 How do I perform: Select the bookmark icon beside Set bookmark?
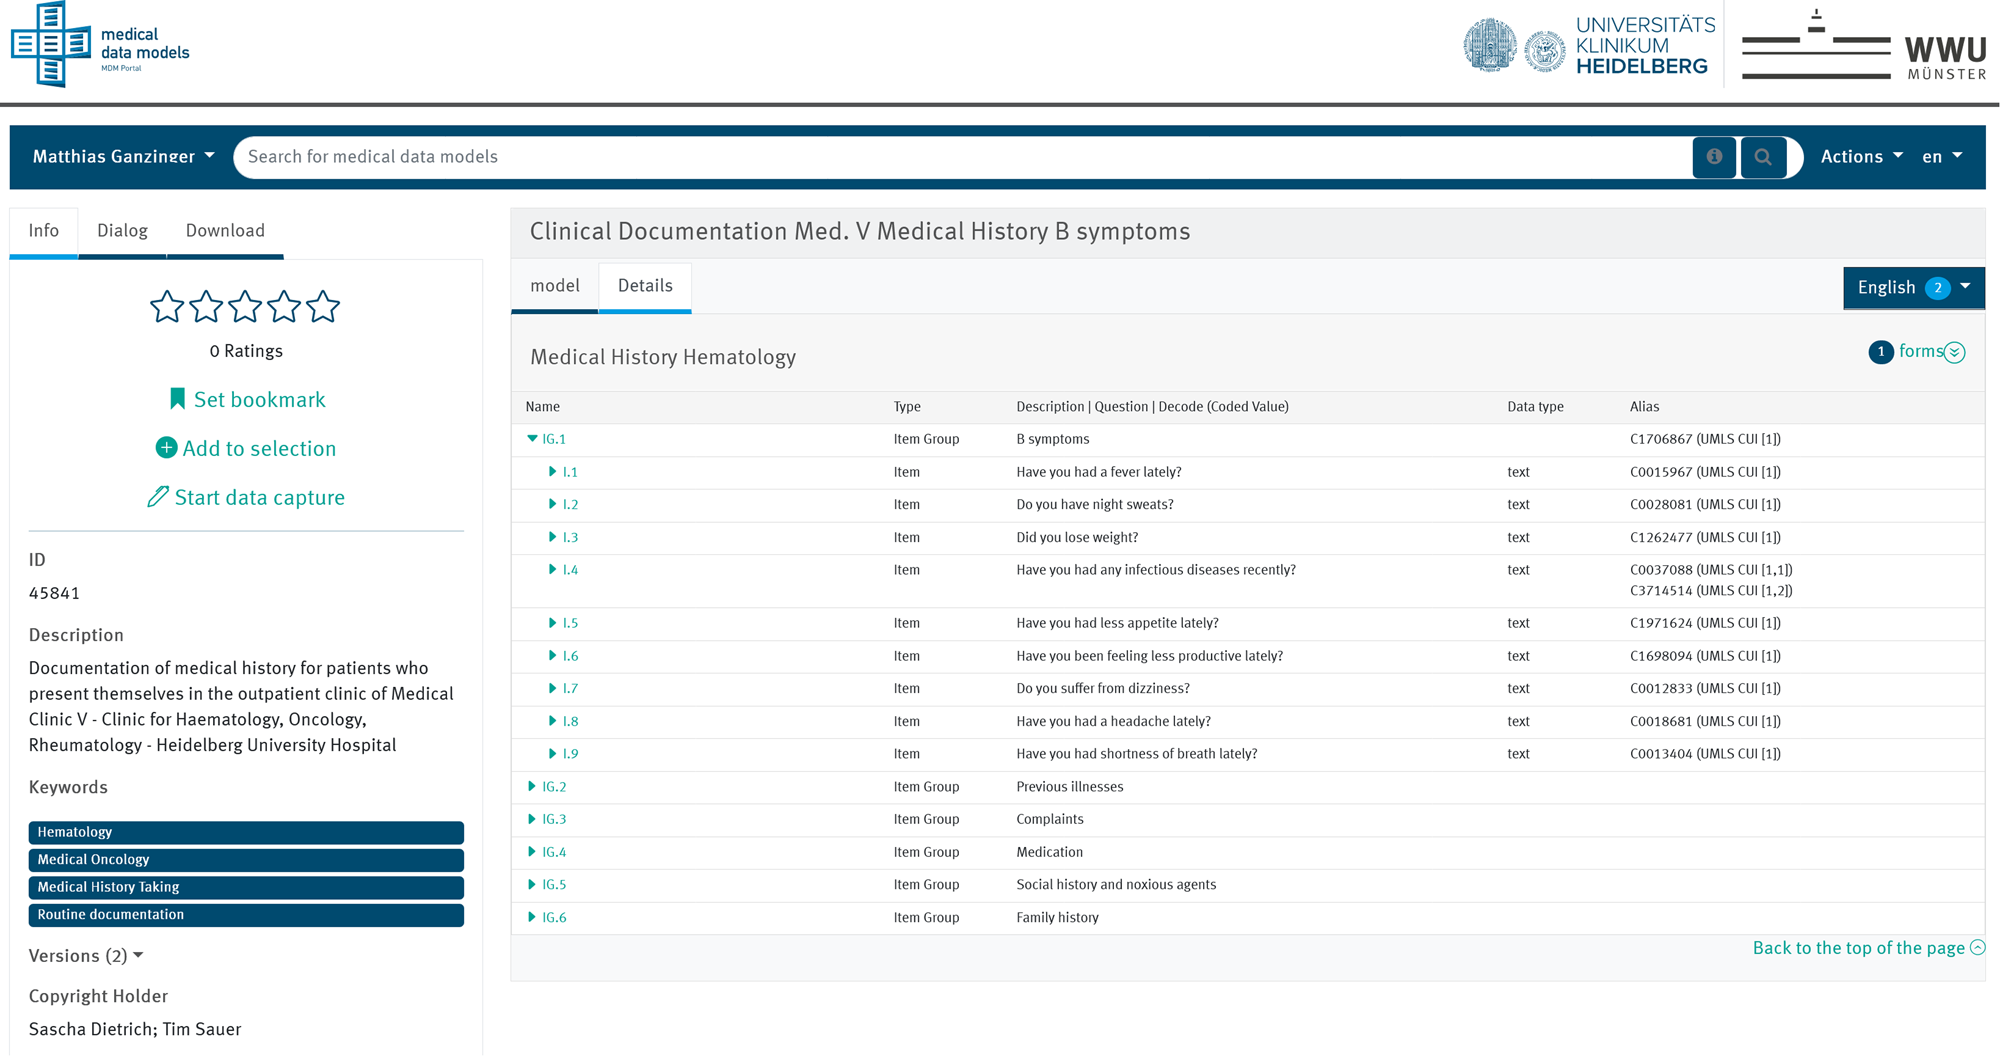tap(177, 398)
